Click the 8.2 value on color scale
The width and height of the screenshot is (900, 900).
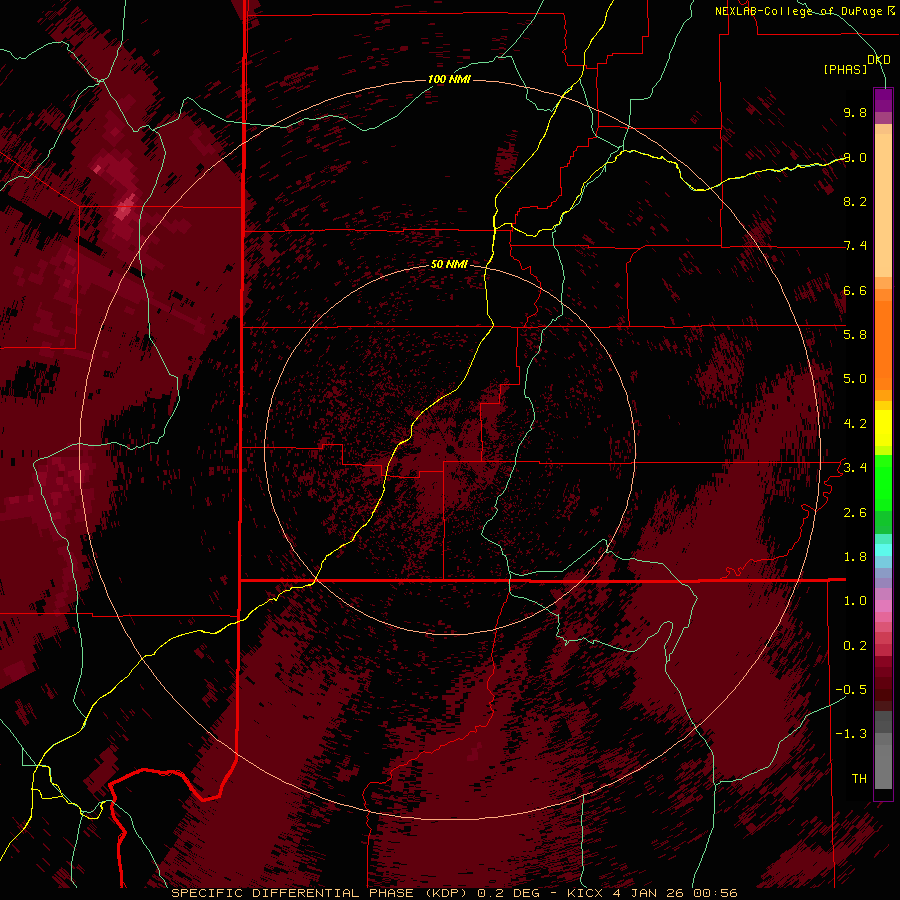[855, 201]
